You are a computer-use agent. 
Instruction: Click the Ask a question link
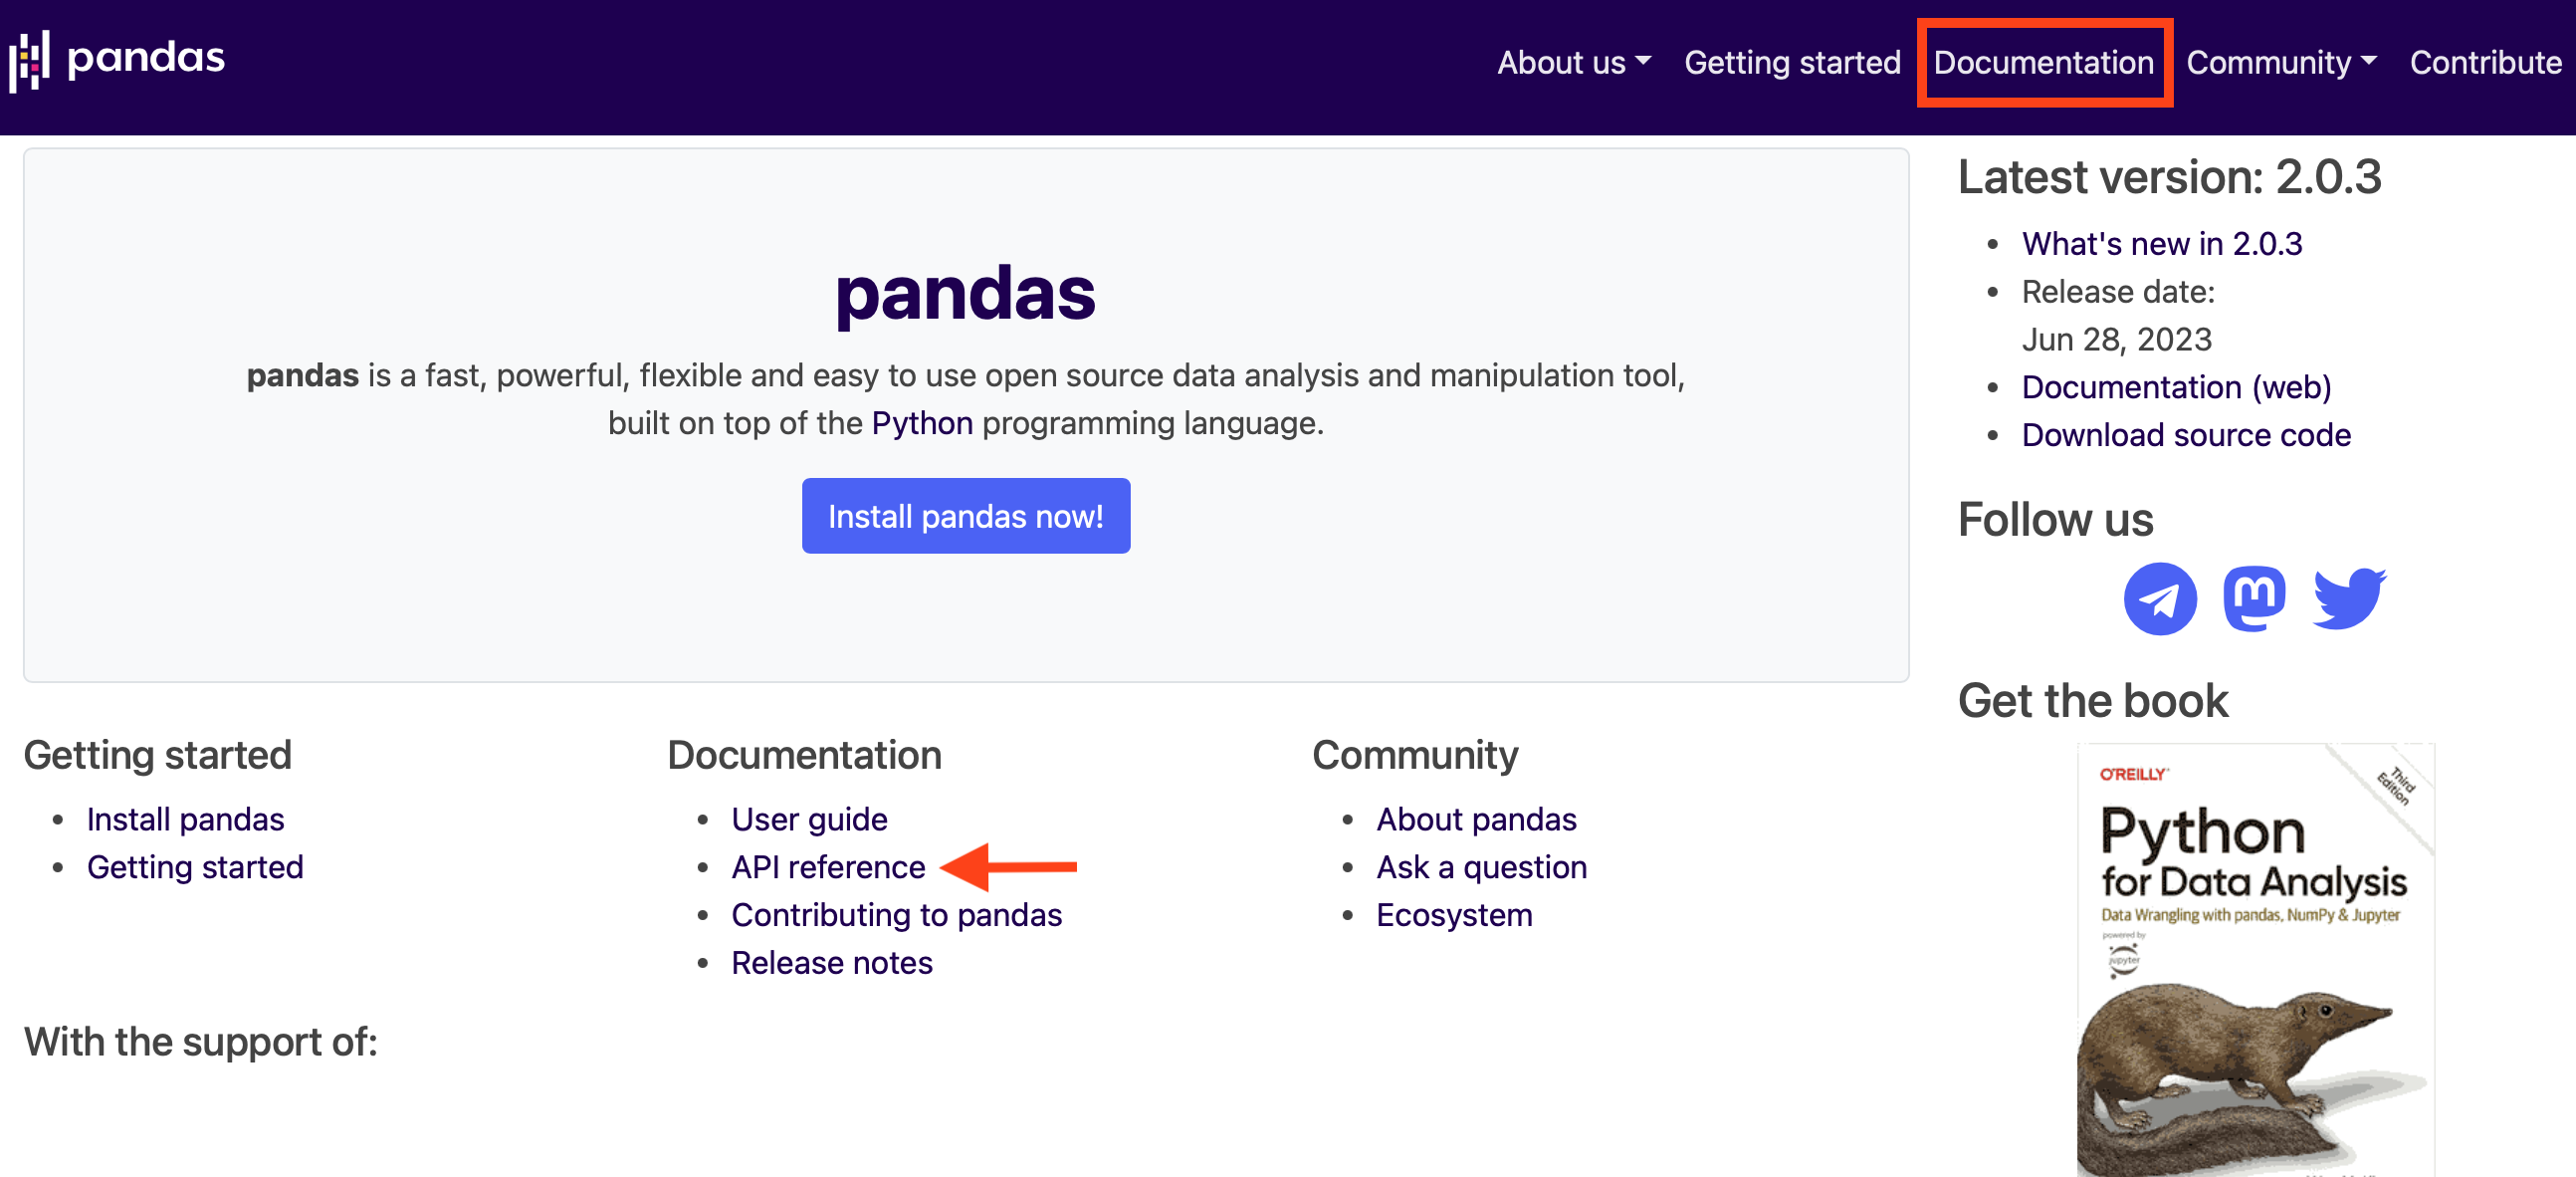coord(1481,867)
